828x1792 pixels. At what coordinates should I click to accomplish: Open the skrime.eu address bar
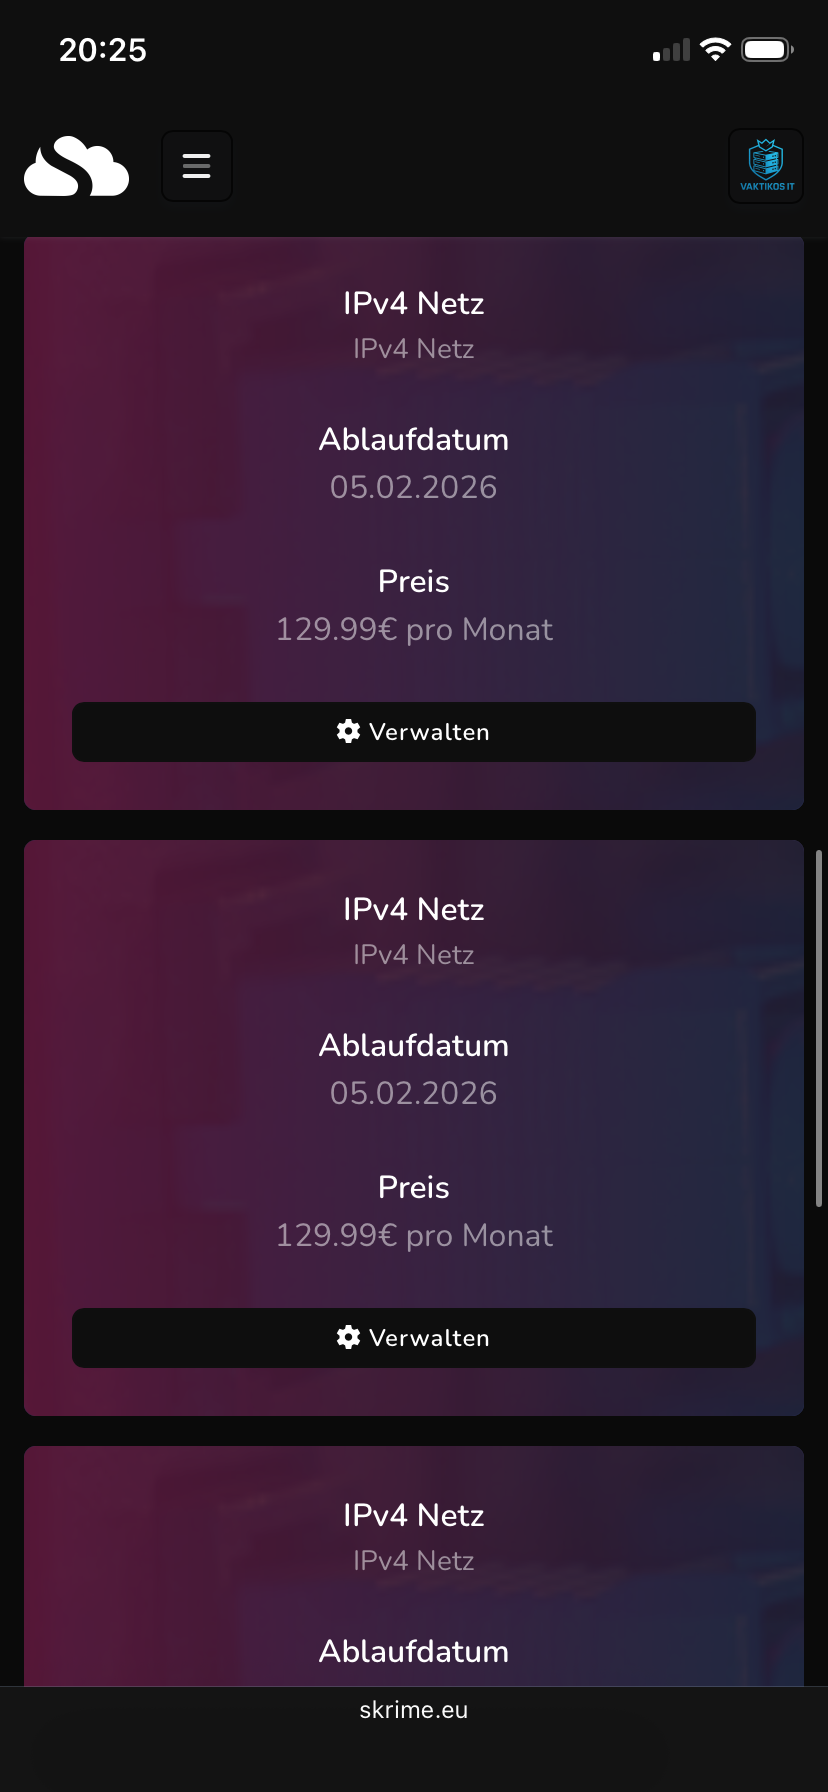click(x=413, y=1709)
